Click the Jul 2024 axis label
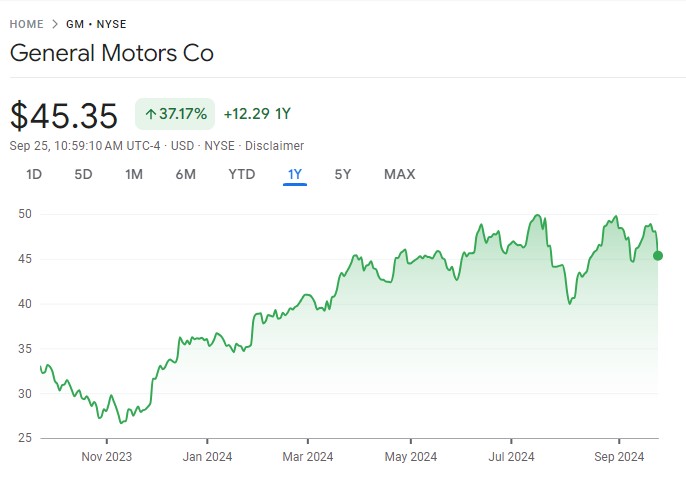This screenshot has width=686, height=482. (514, 457)
